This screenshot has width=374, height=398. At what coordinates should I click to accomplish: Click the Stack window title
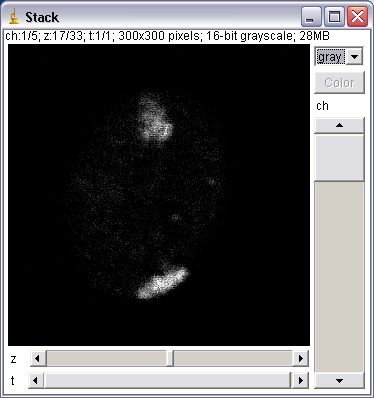(42, 17)
